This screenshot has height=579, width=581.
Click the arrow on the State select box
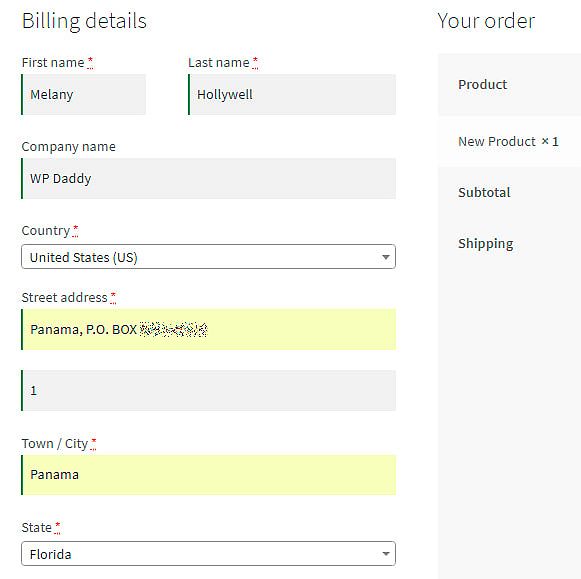coord(386,554)
